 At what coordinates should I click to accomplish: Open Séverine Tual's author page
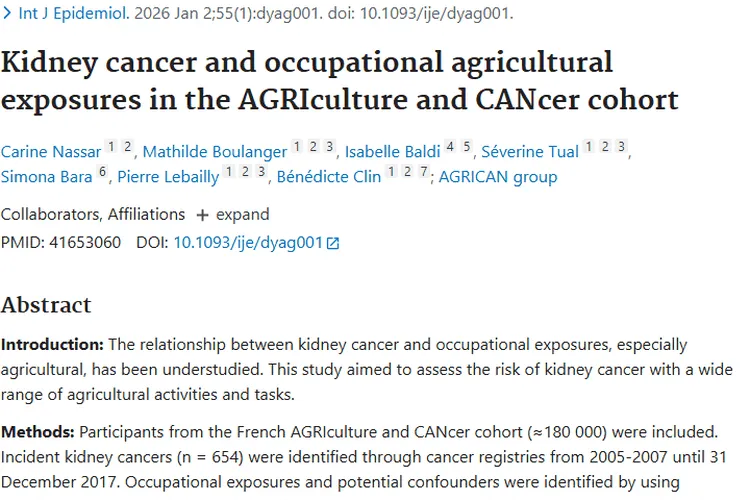(x=530, y=152)
